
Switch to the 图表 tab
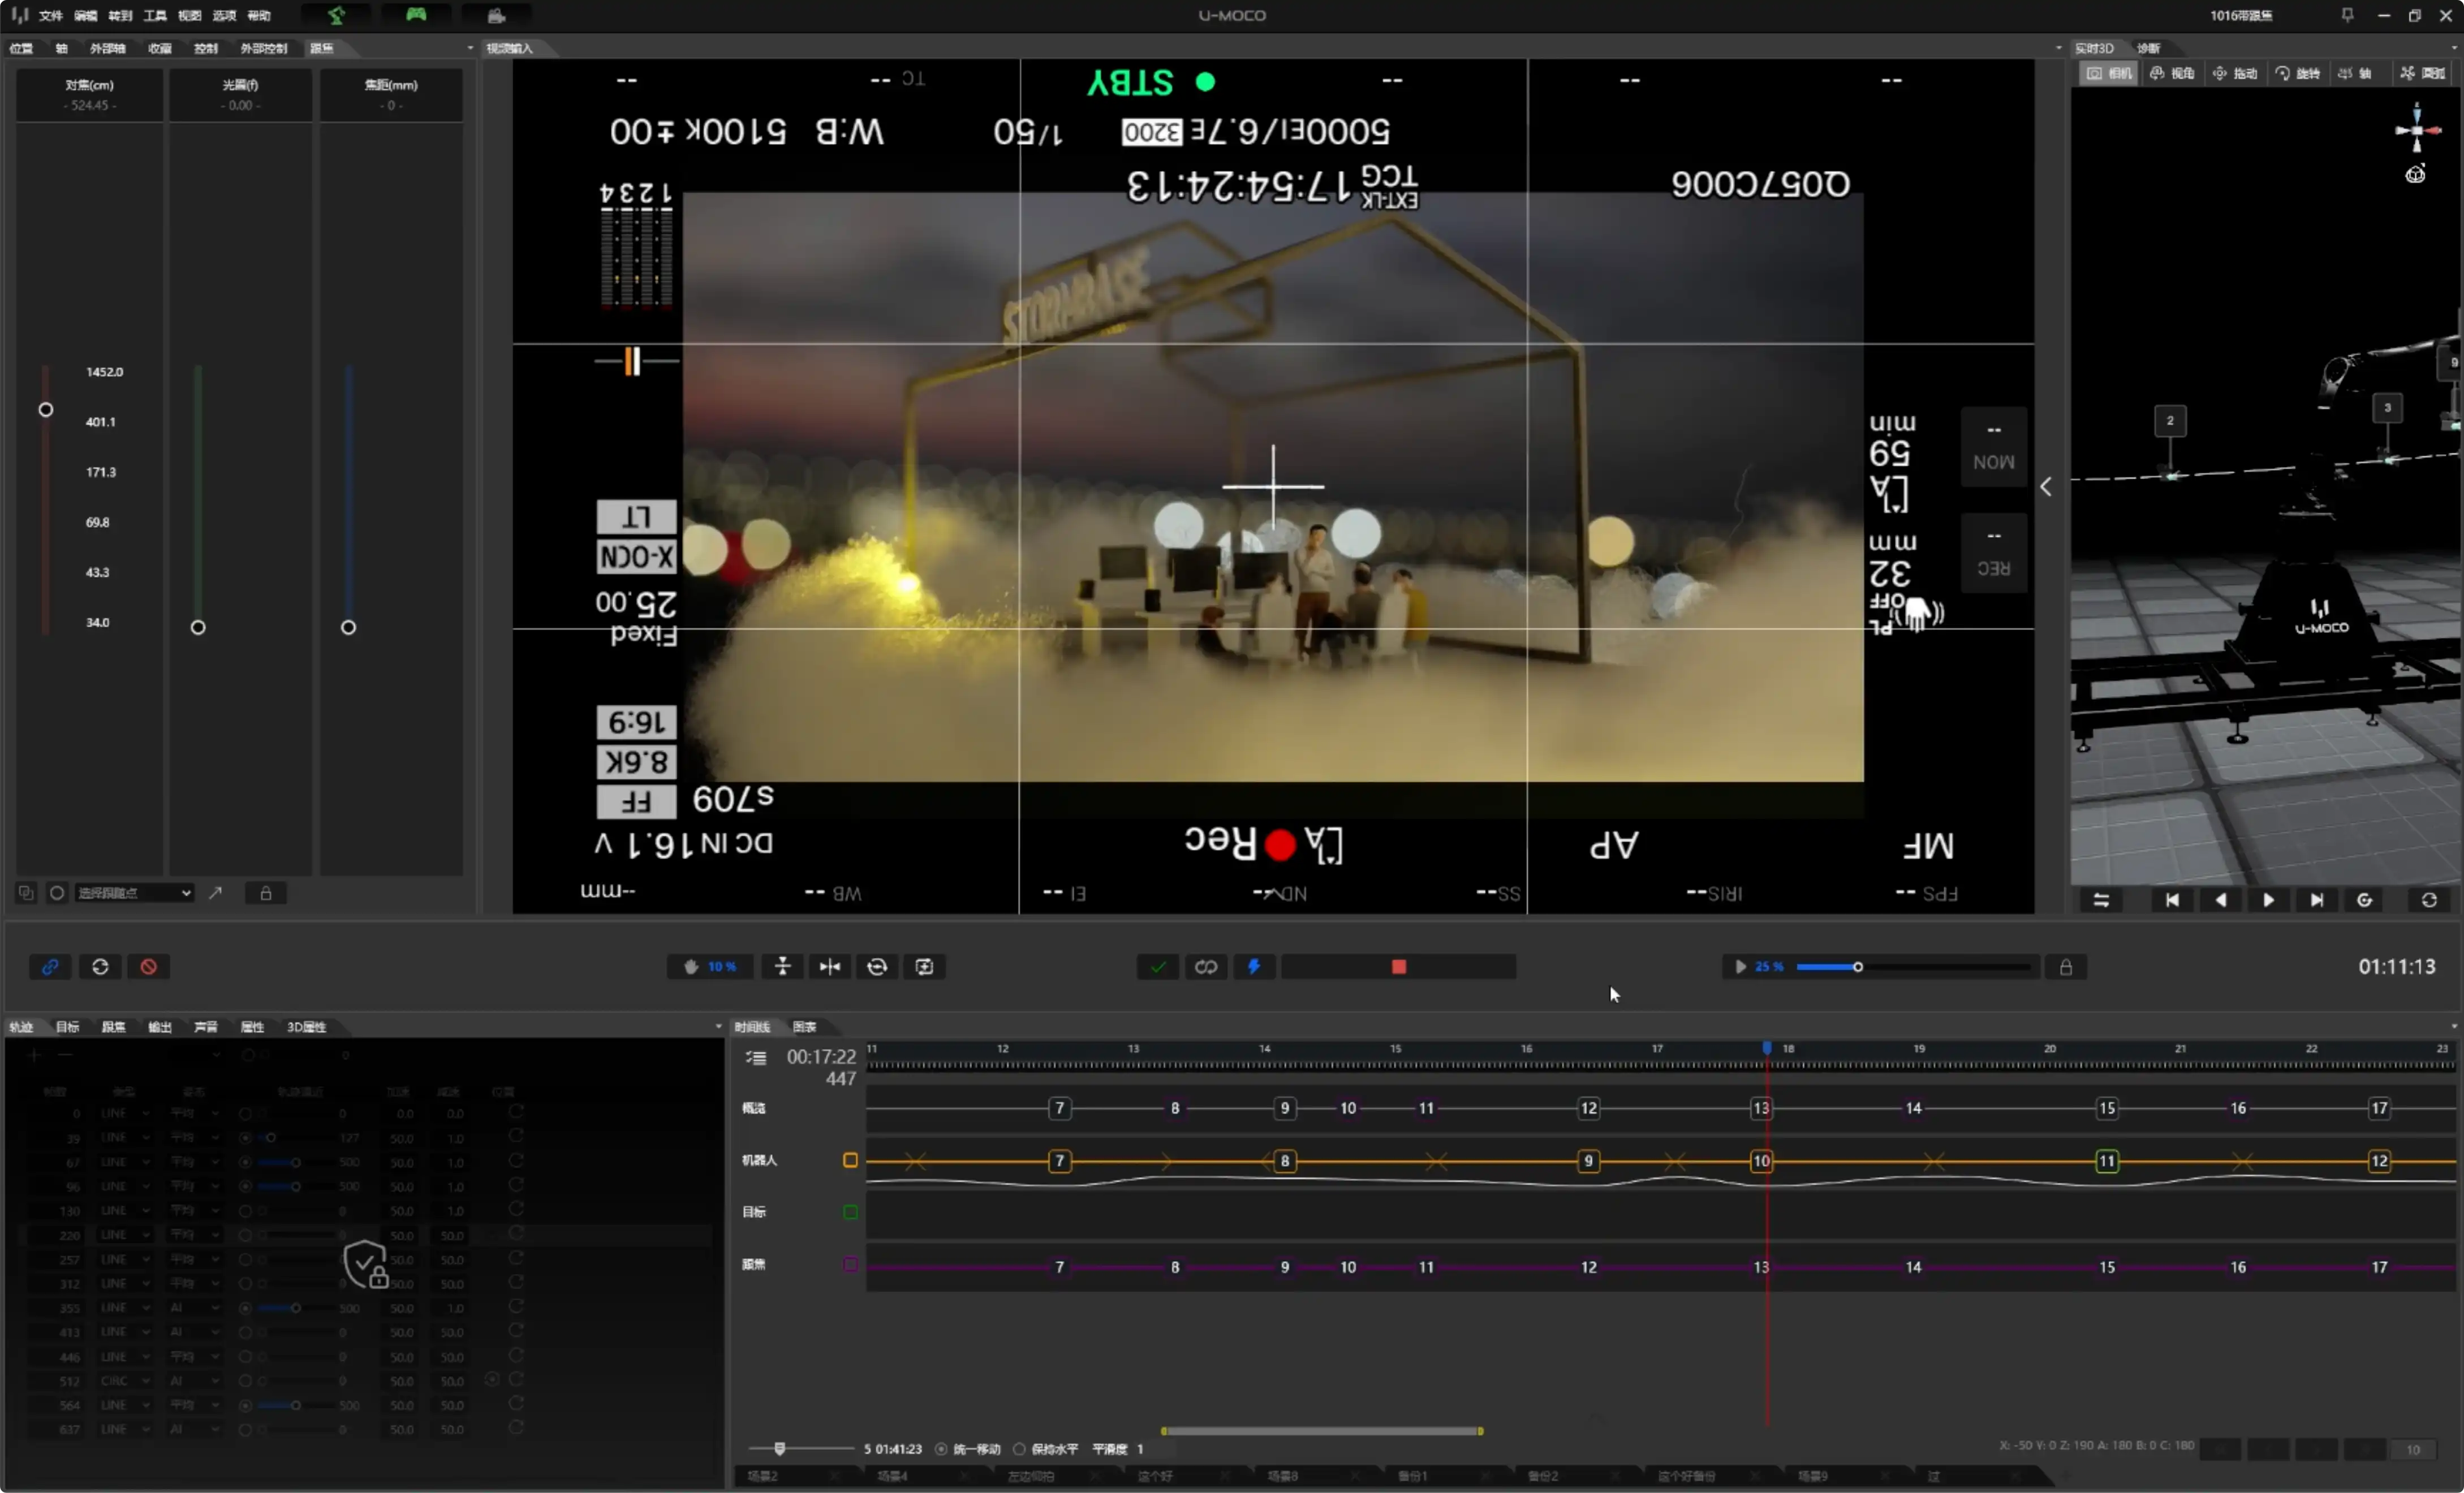coord(805,1027)
